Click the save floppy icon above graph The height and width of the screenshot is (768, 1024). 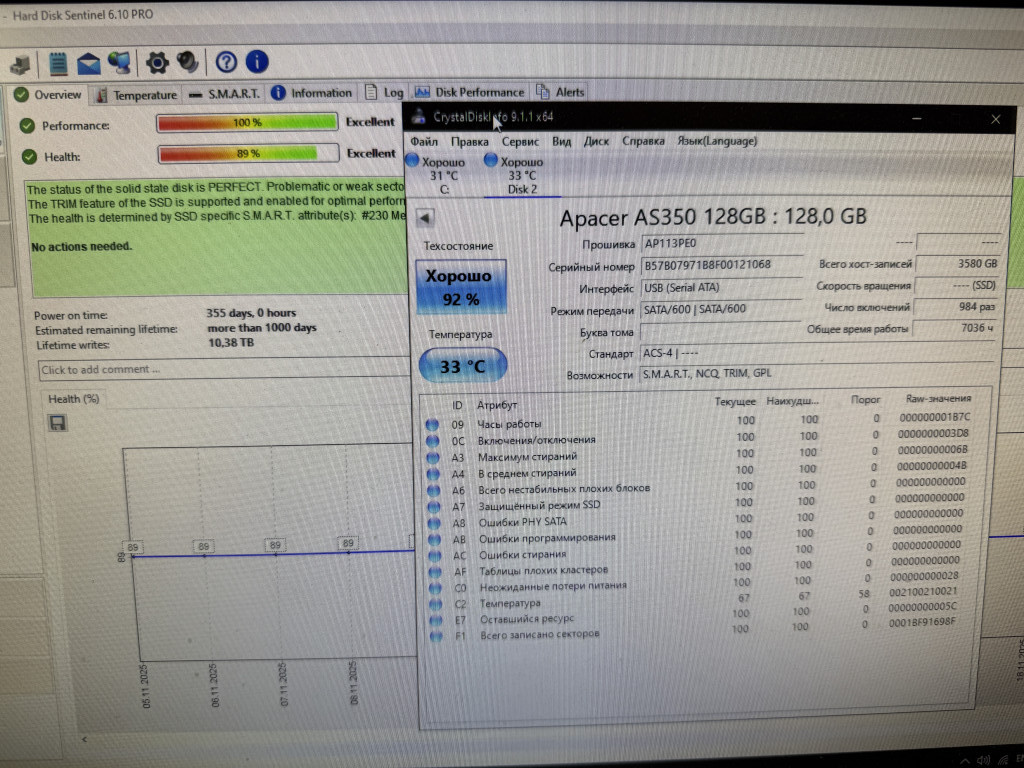click(x=58, y=423)
